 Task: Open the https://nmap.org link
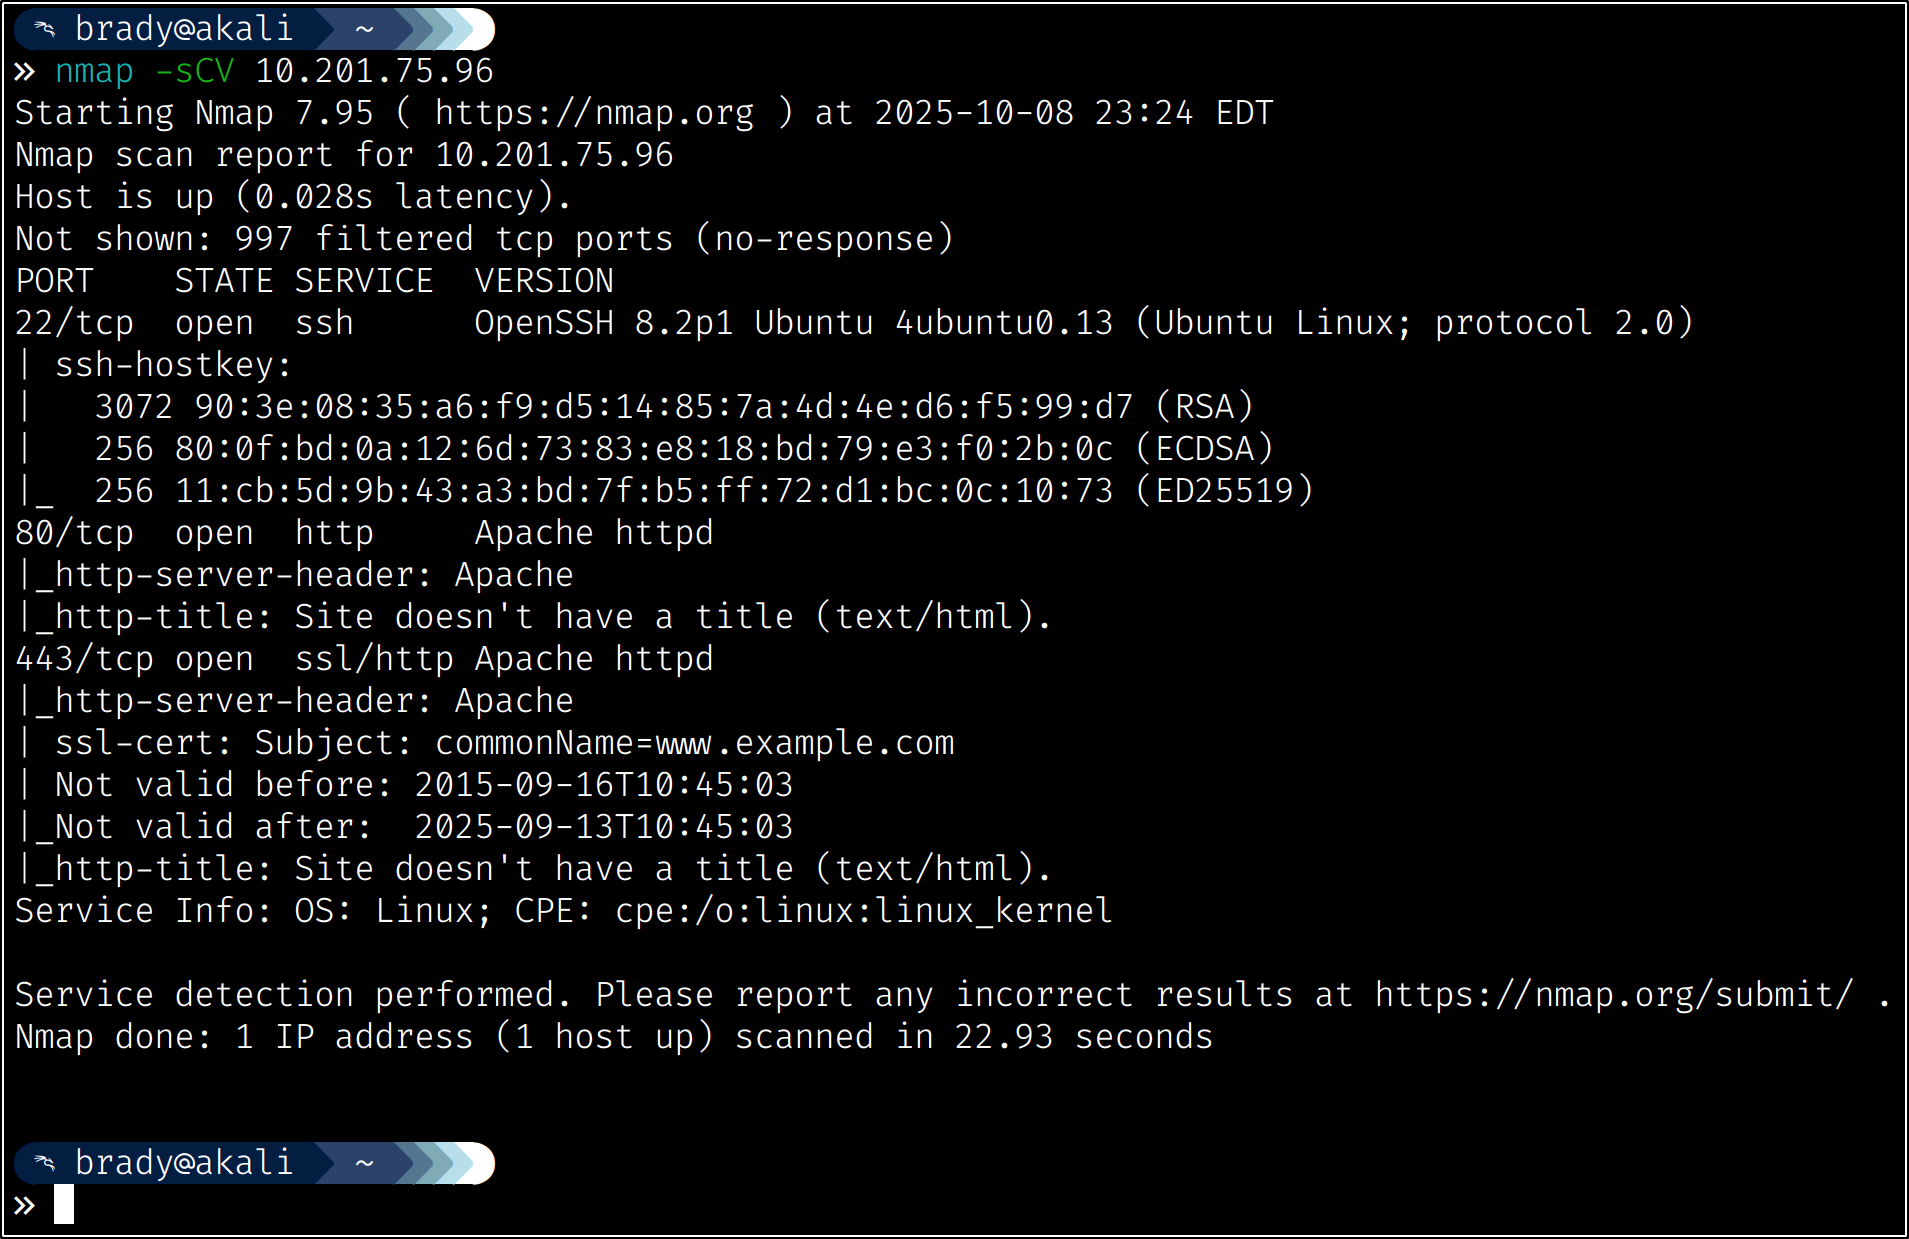594,114
